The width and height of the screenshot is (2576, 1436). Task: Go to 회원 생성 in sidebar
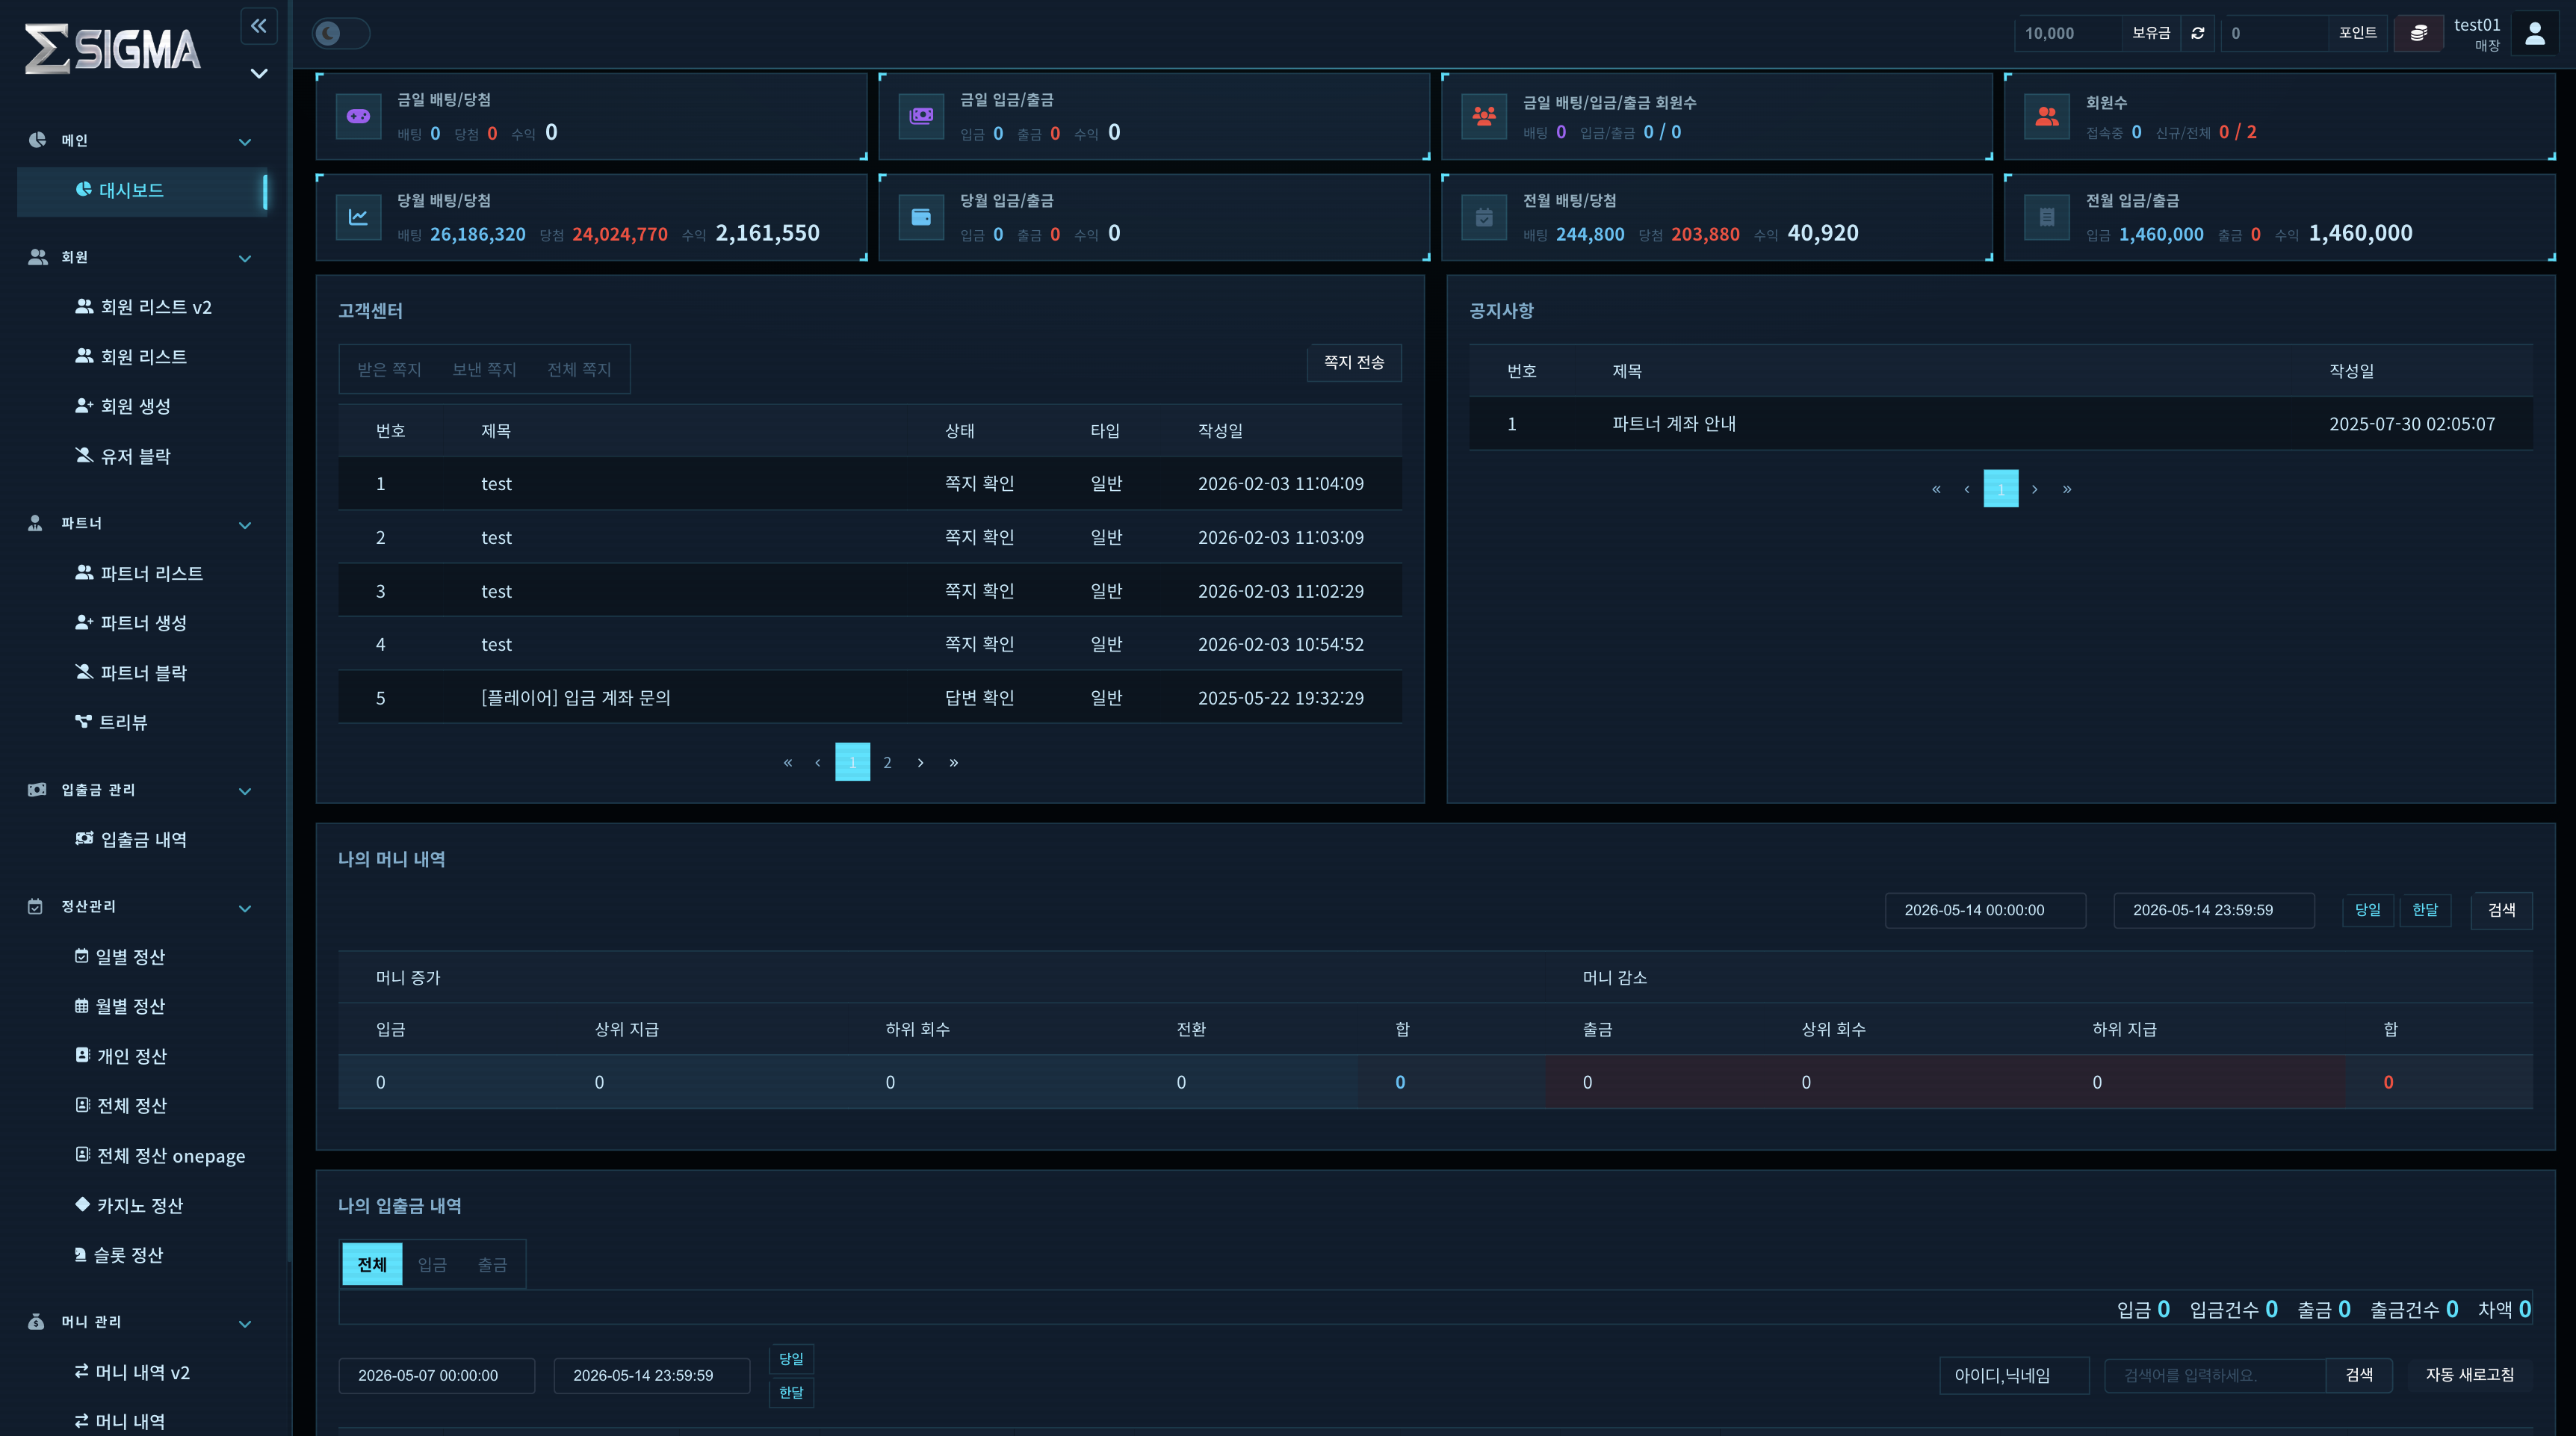124,406
